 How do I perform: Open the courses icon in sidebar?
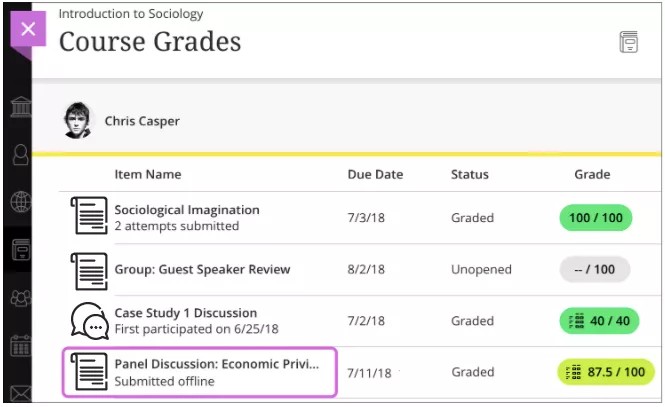(20, 249)
